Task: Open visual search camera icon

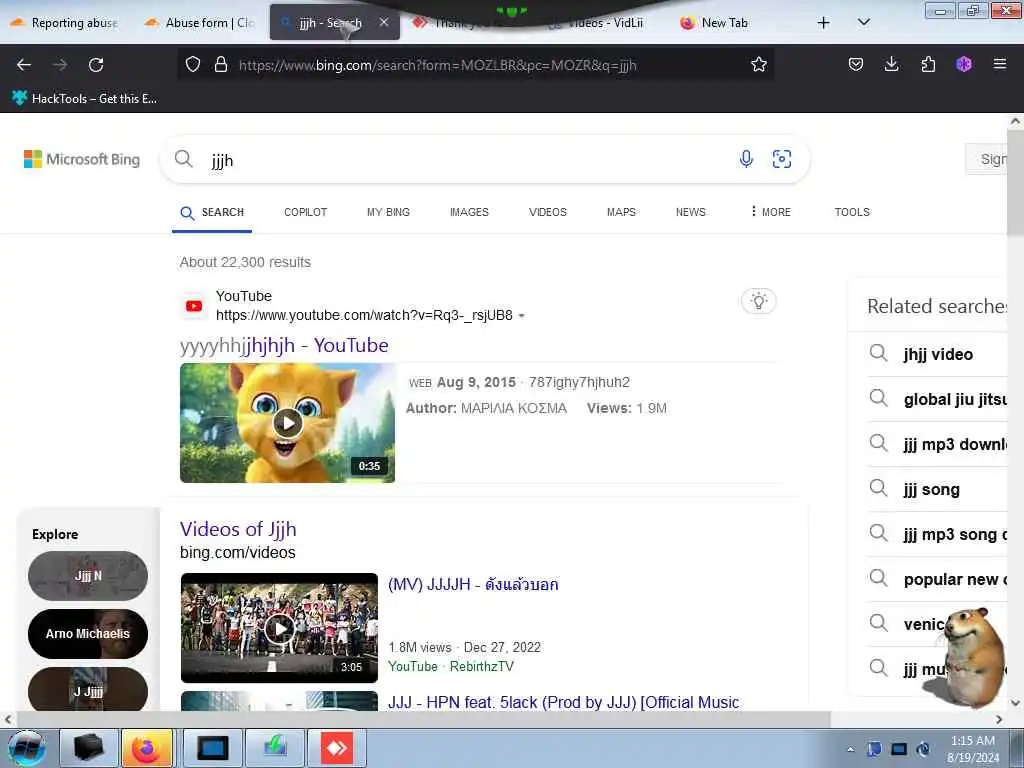Action: click(782, 159)
